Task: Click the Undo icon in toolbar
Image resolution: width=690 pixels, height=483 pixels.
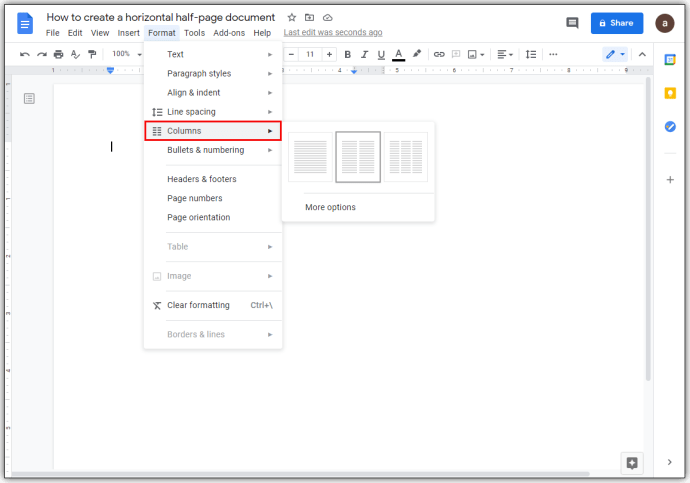Action: coord(25,54)
